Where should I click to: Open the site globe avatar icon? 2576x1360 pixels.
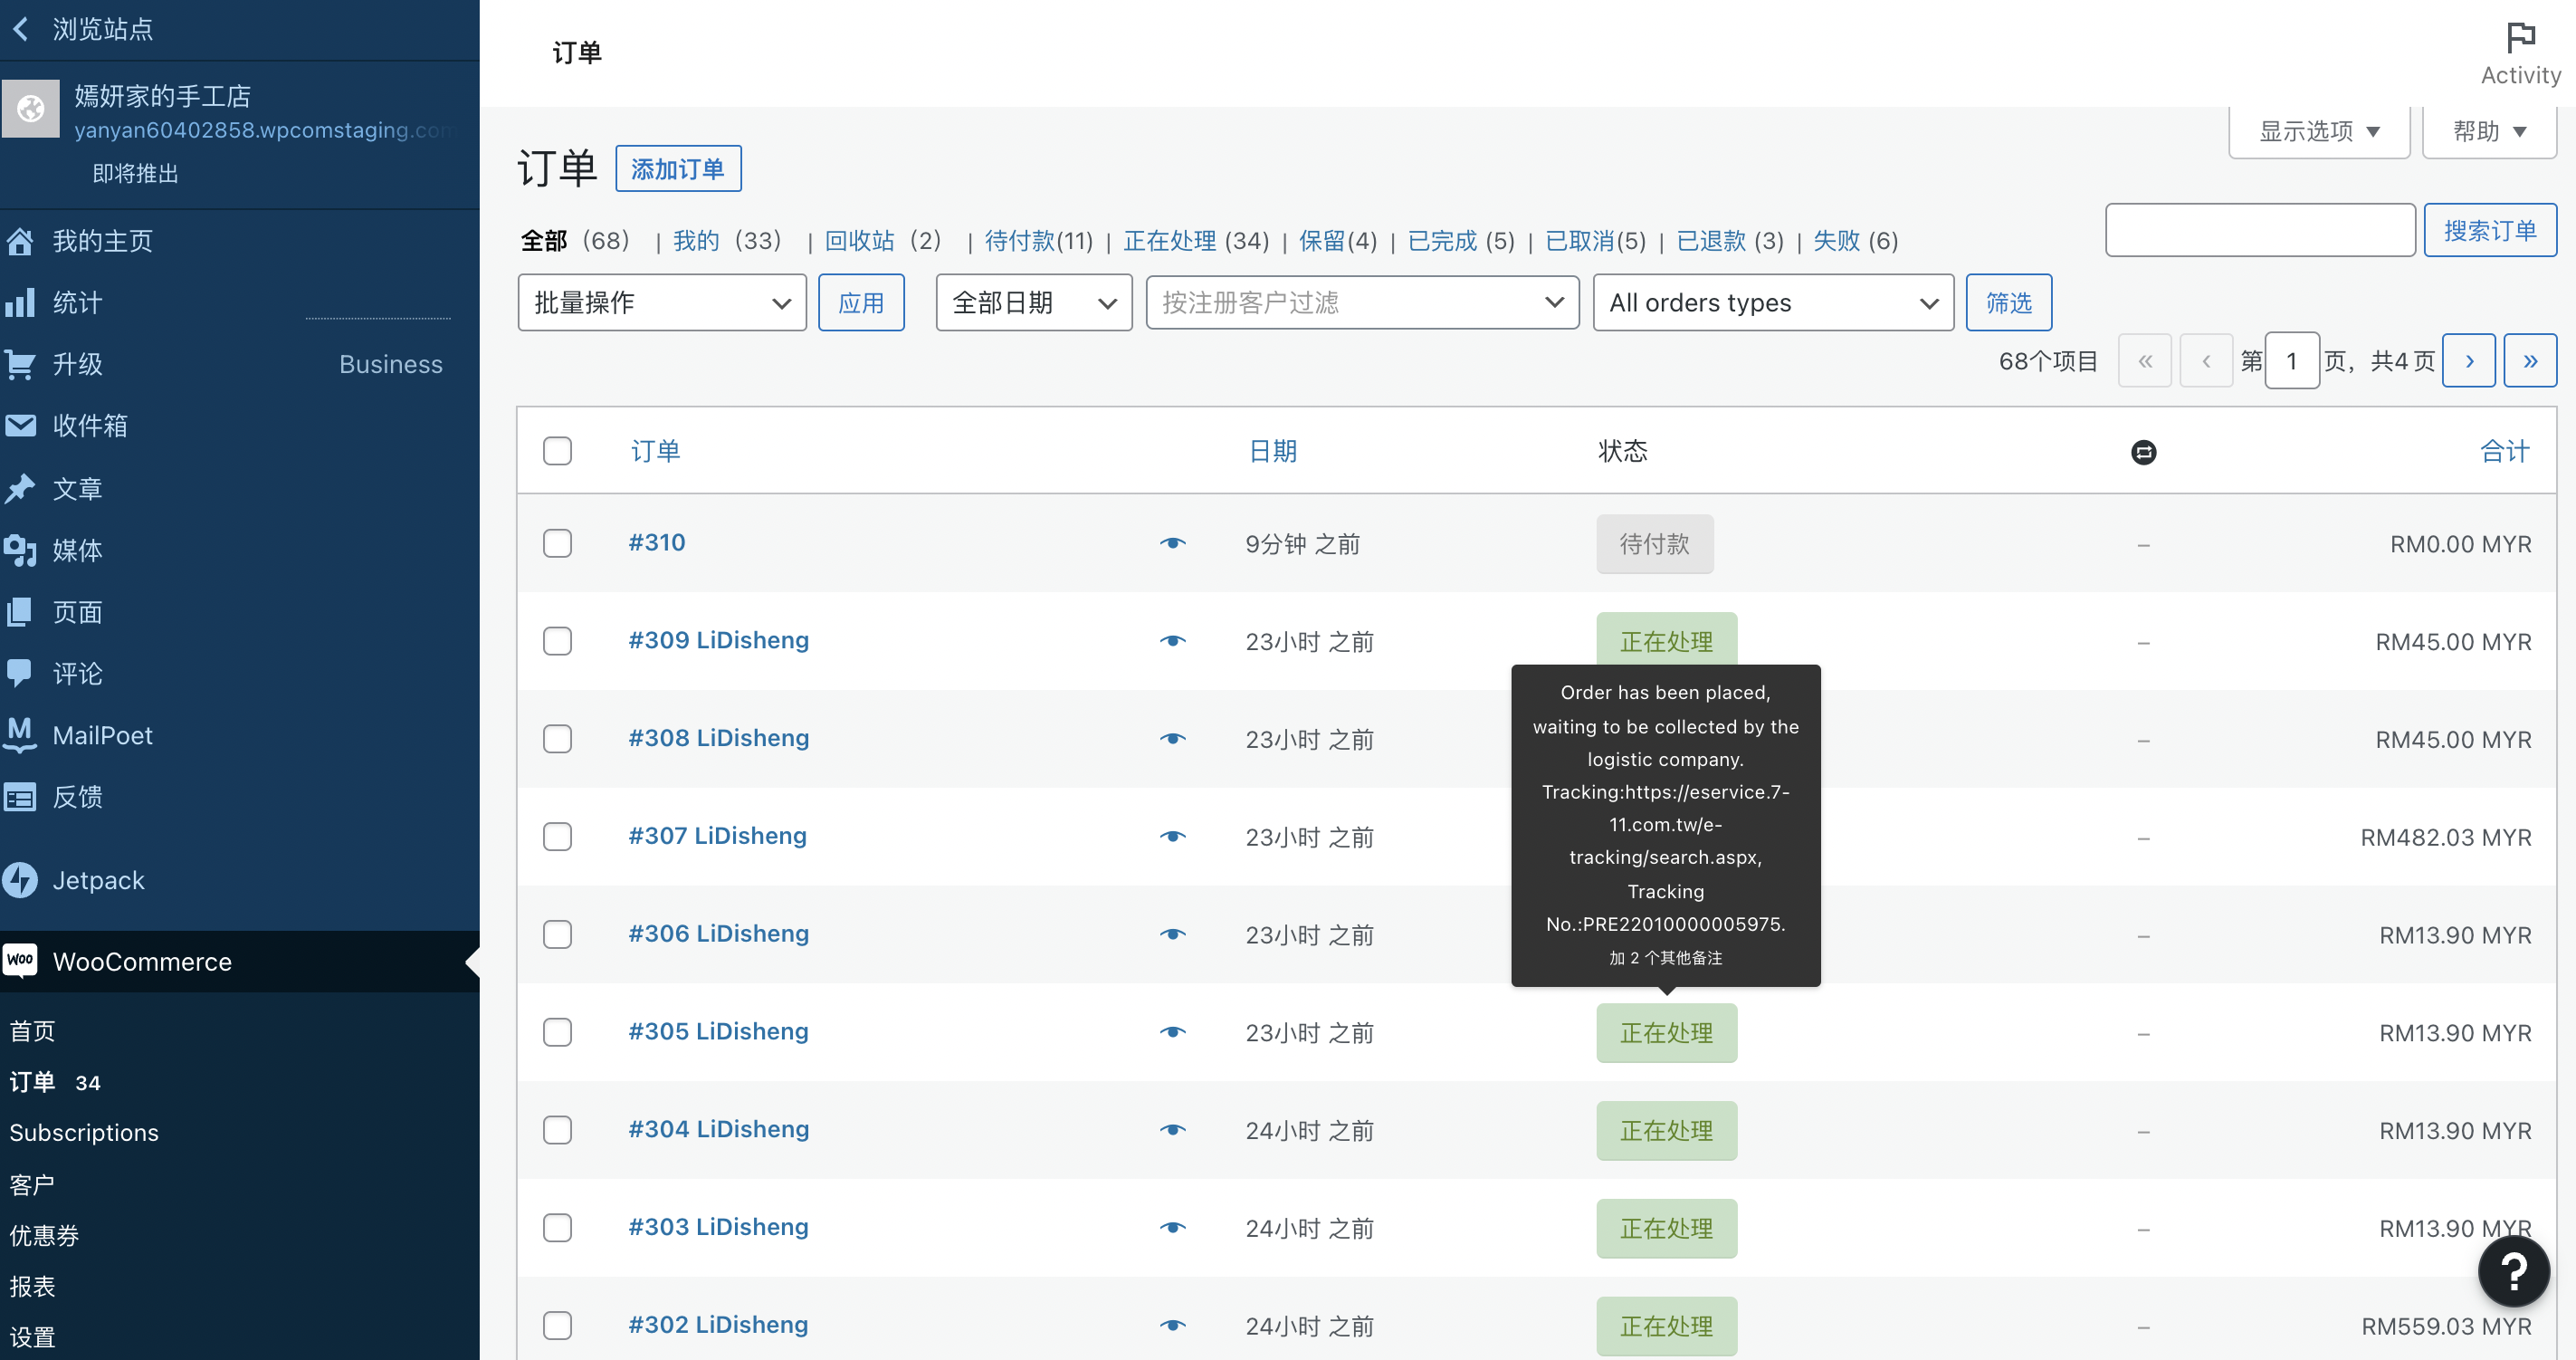(x=31, y=108)
